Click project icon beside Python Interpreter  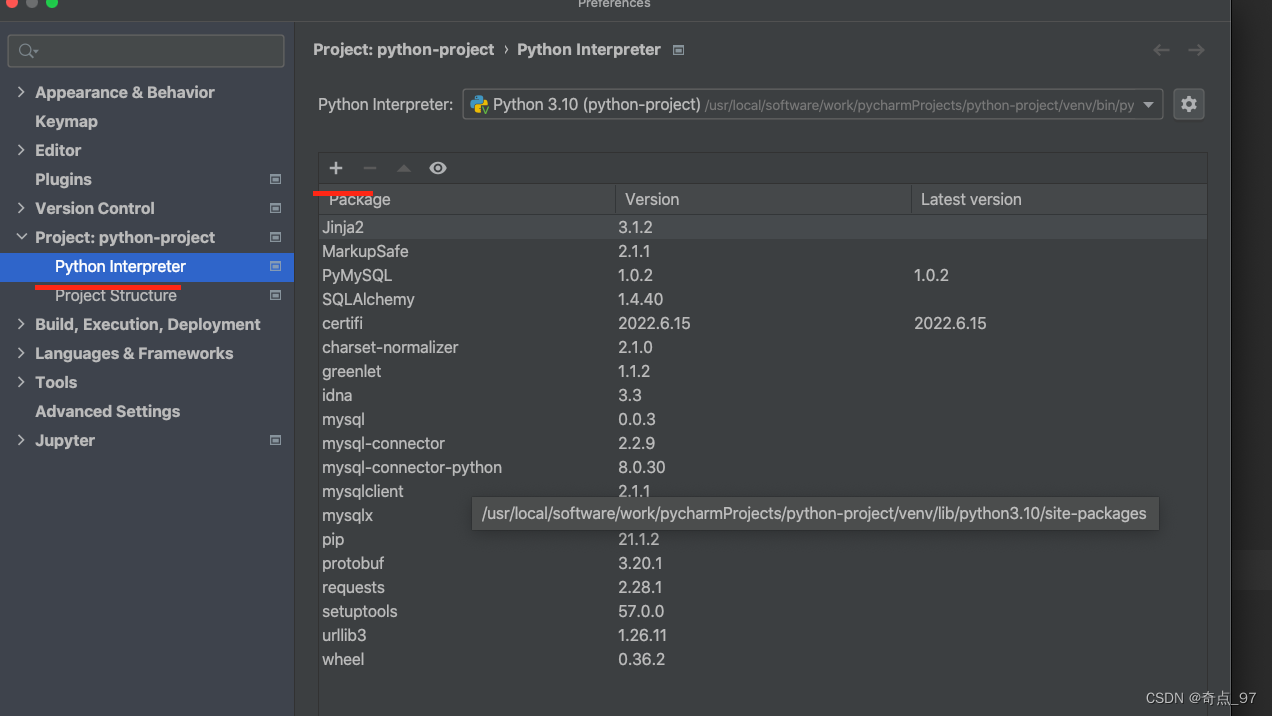[276, 266]
